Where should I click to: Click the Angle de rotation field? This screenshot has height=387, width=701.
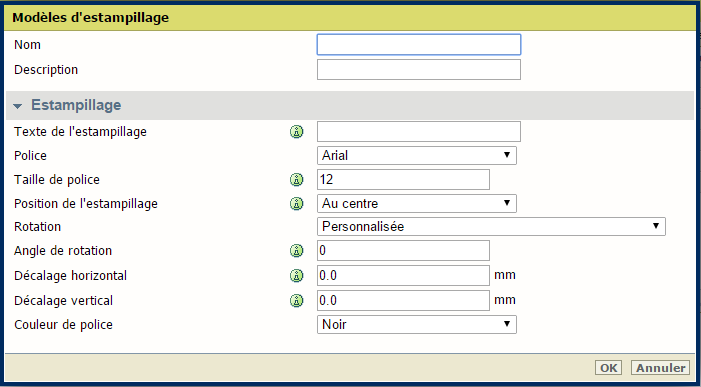(x=403, y=250)
